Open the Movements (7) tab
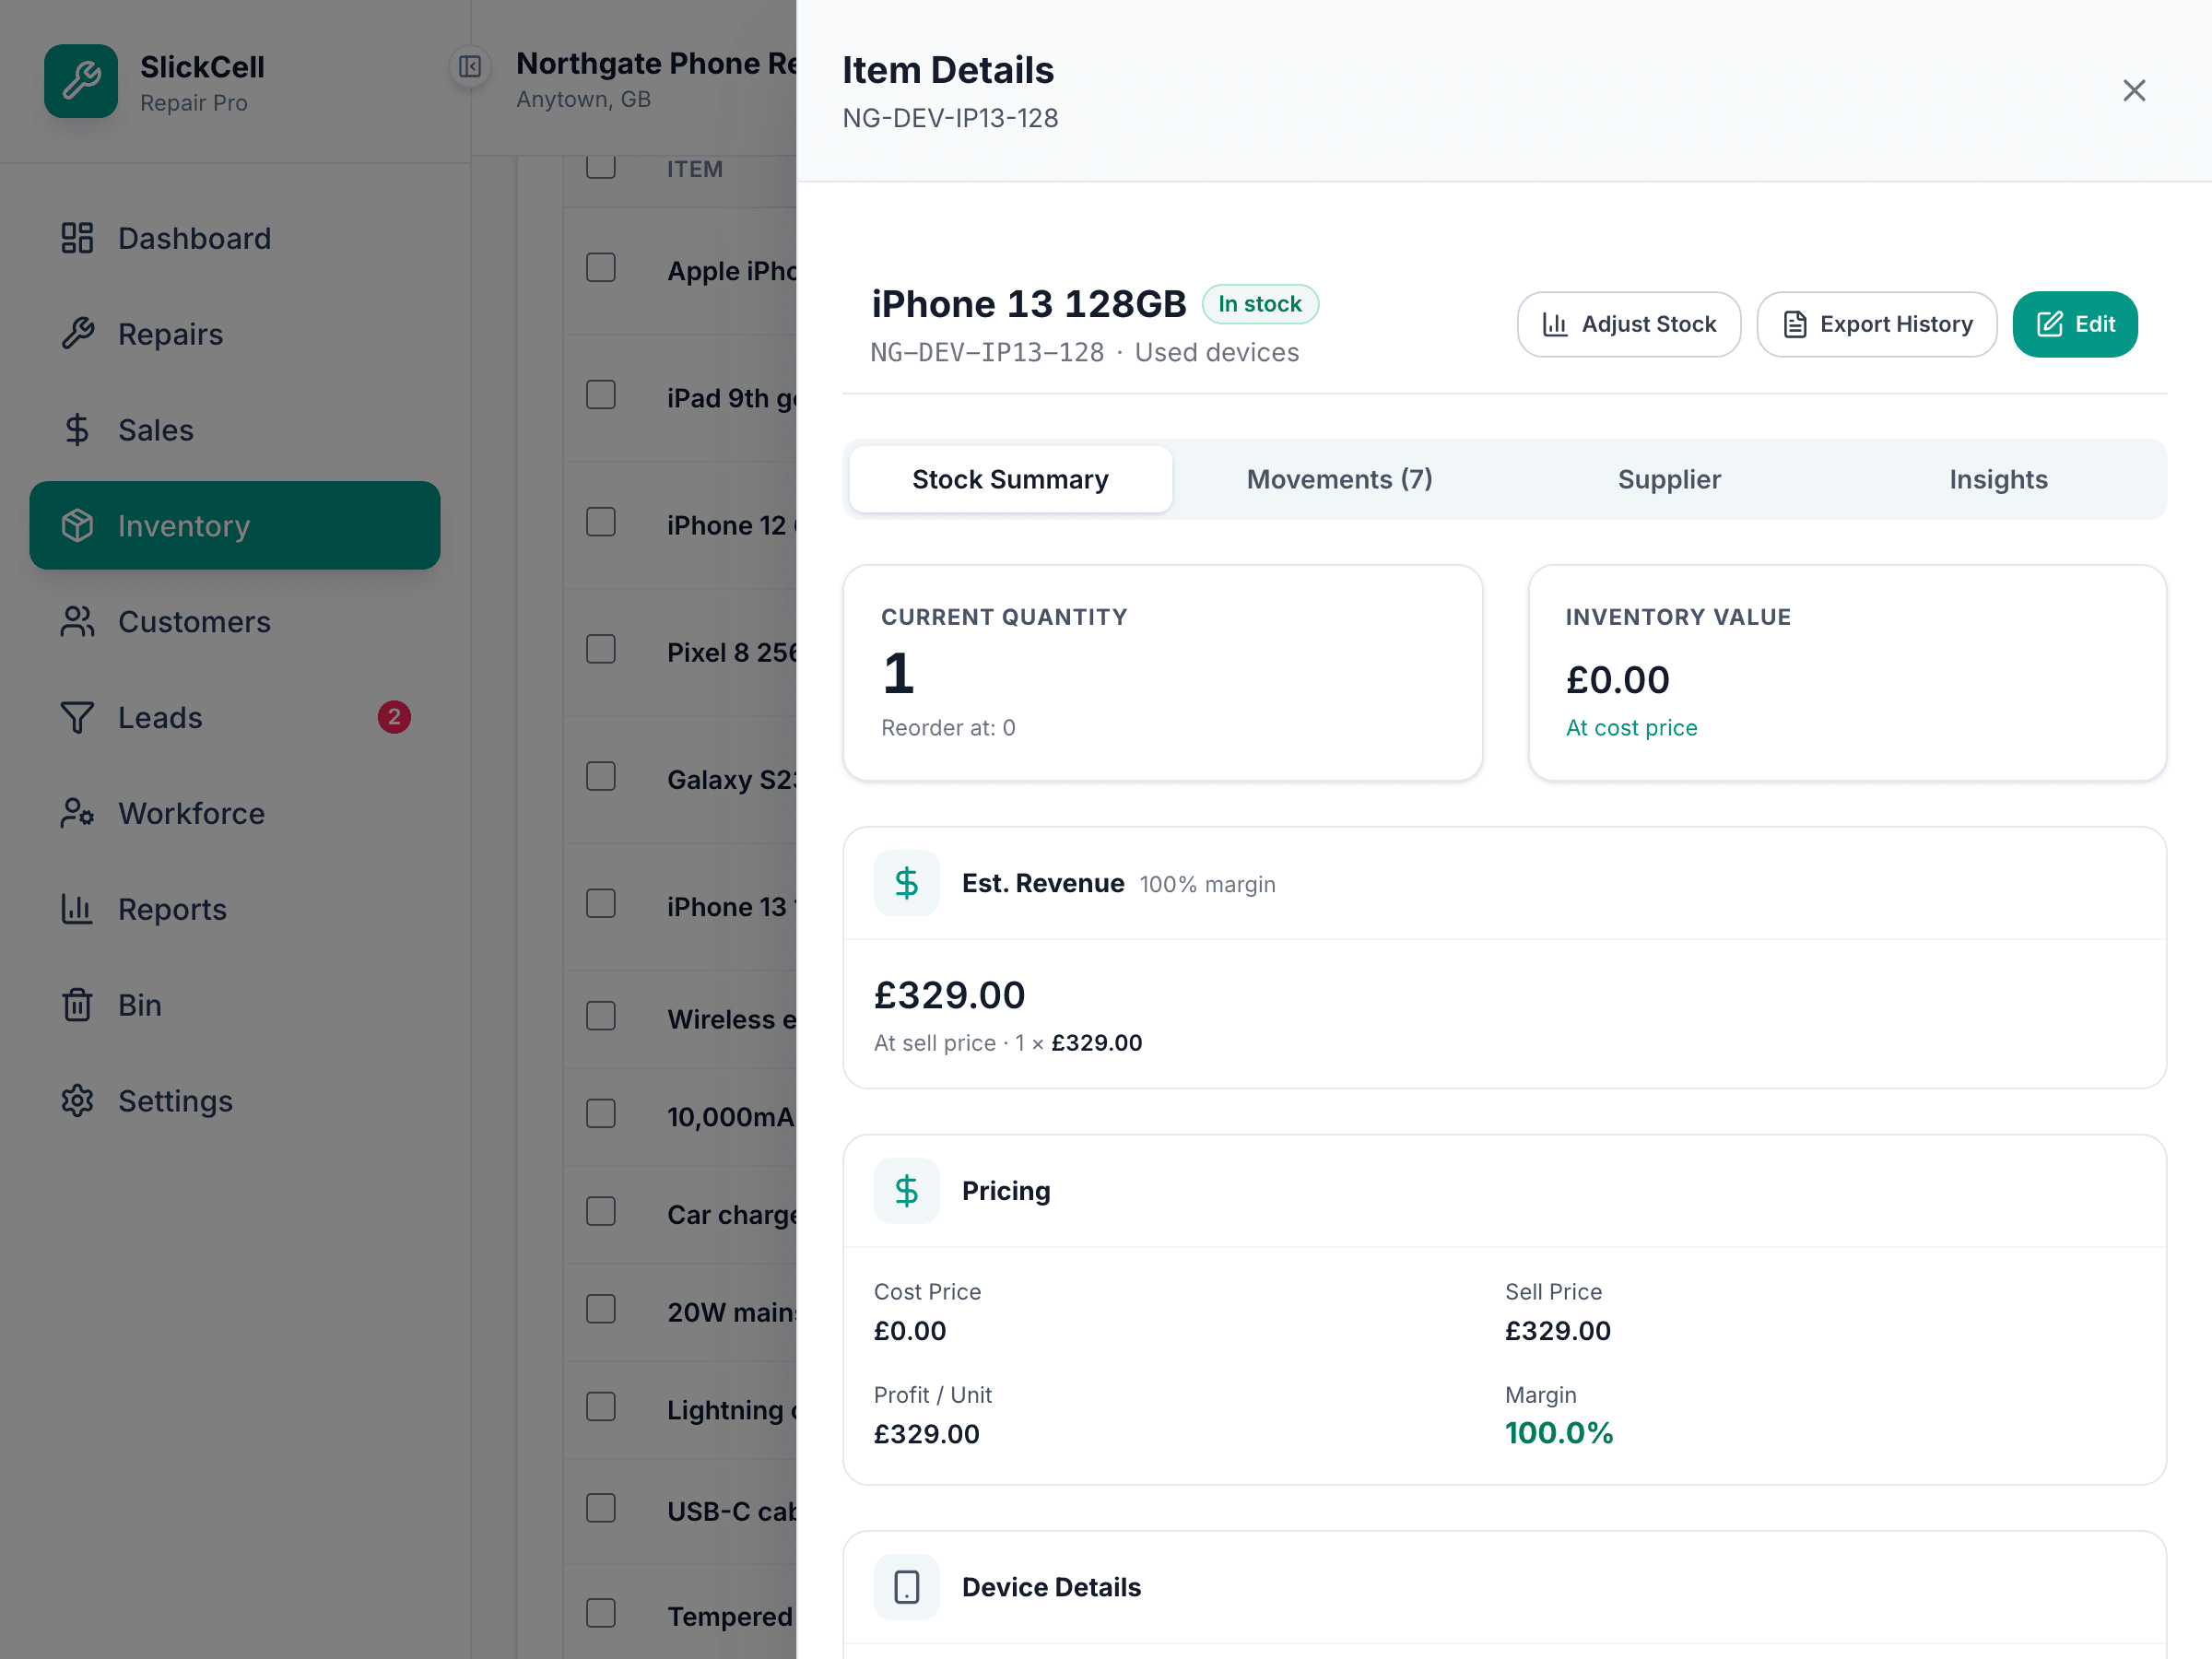The image size is (2212, 1659). (1339, 480)
